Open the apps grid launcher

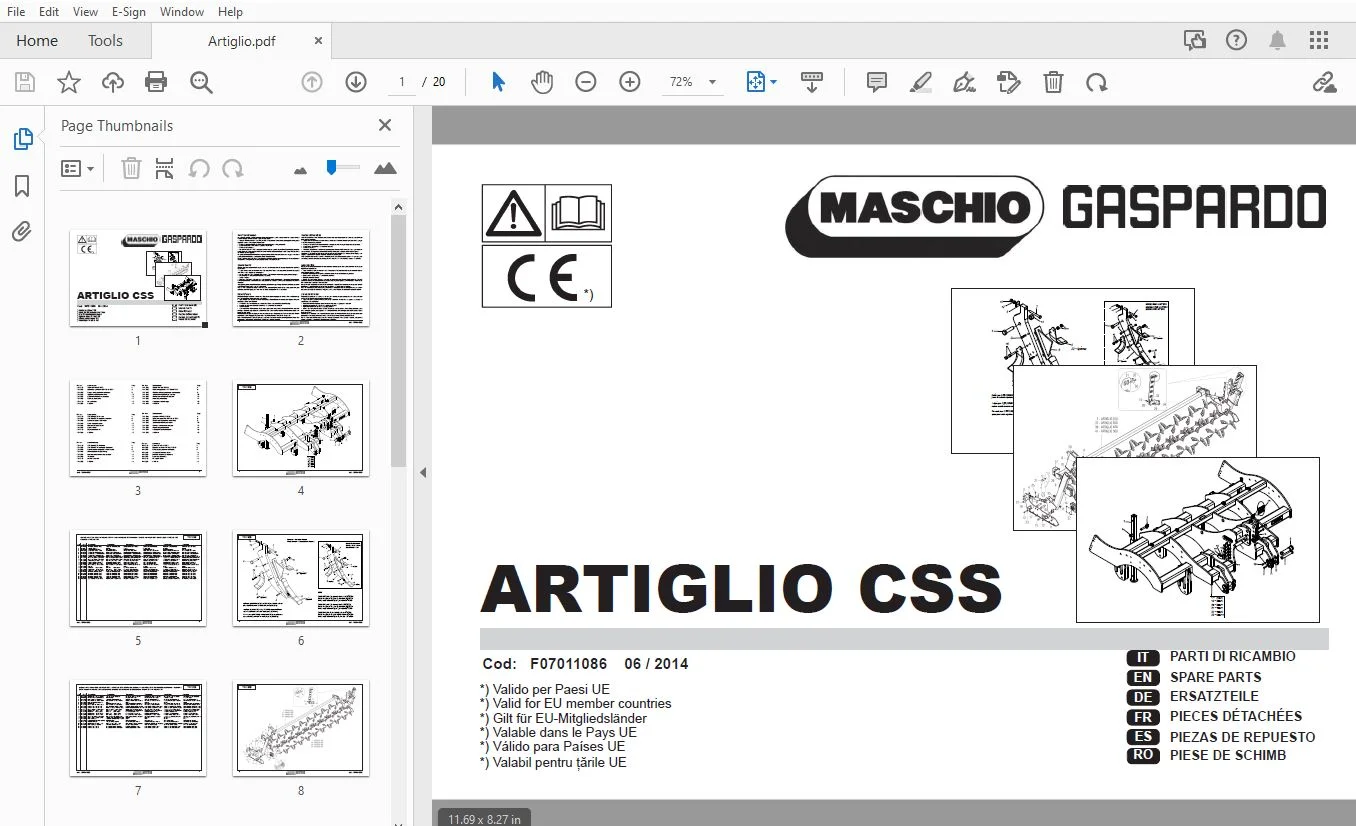[x=1319, y=40]
